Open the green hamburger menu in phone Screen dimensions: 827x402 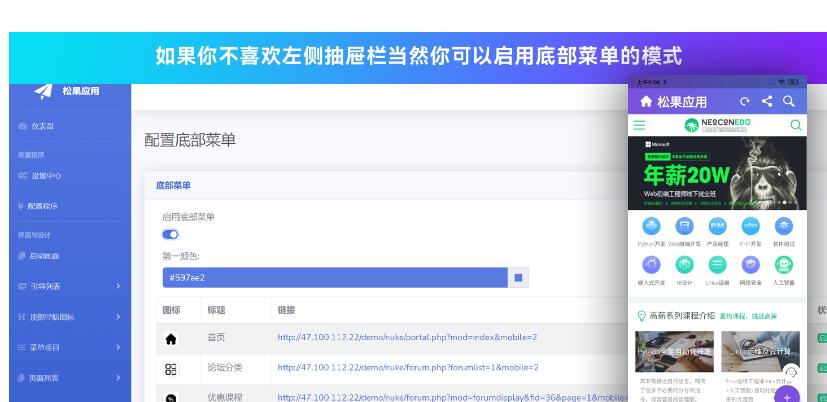[x=639, y=125]
